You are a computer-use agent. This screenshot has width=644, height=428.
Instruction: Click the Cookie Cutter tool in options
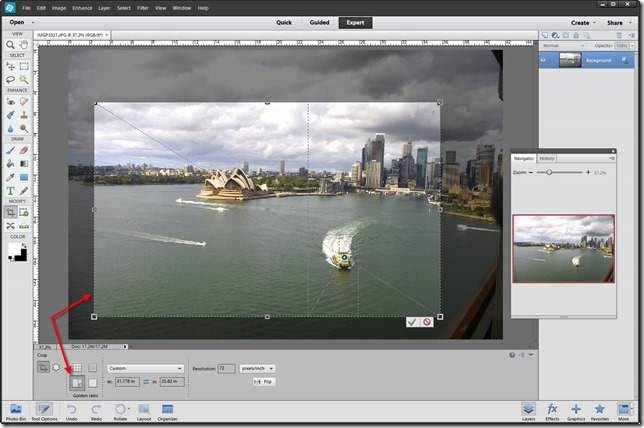coord(56,367)
